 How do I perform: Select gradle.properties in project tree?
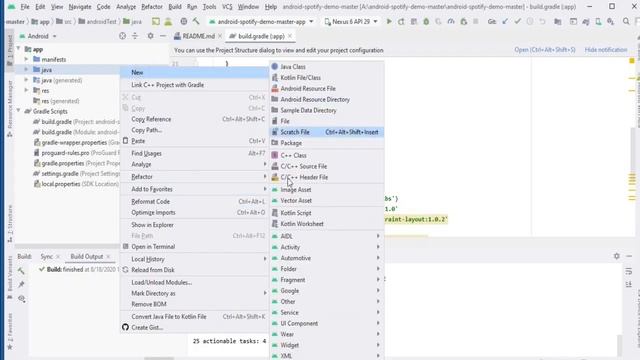tap(76, 163)
